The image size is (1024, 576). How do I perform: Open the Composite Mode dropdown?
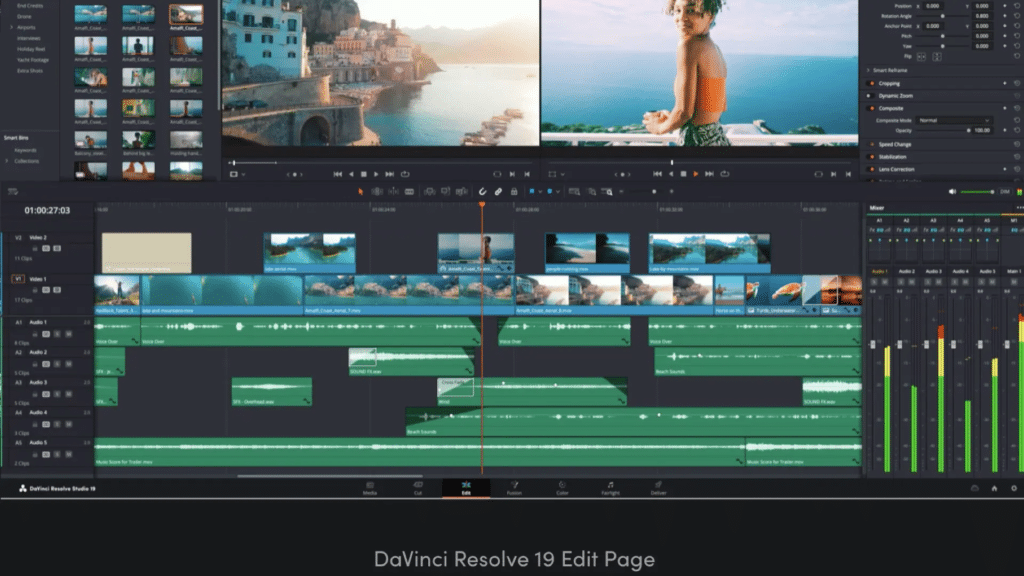[x=955, y=120]
